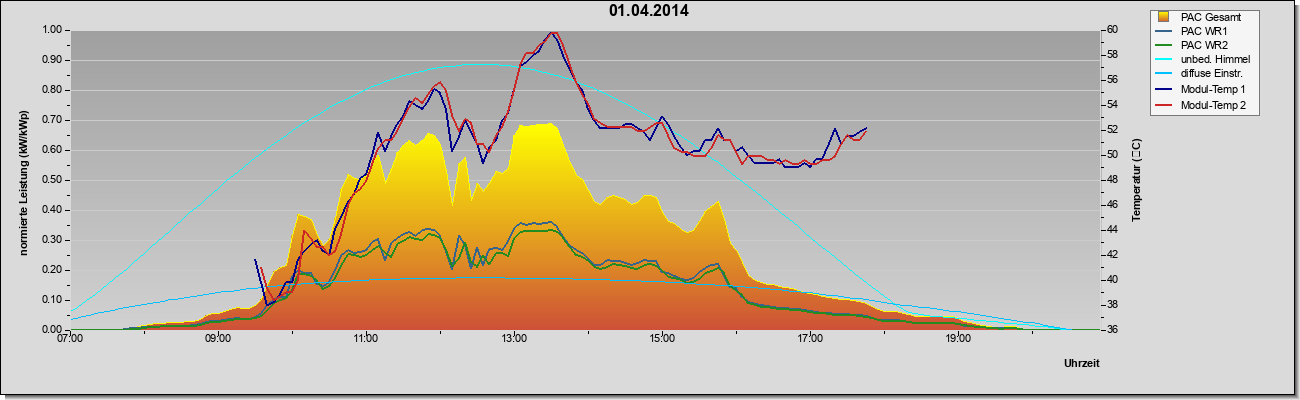Screen dimensions: 1300x400
Task: Click the 17:00 time axis tick label
Action: point(810,339)
